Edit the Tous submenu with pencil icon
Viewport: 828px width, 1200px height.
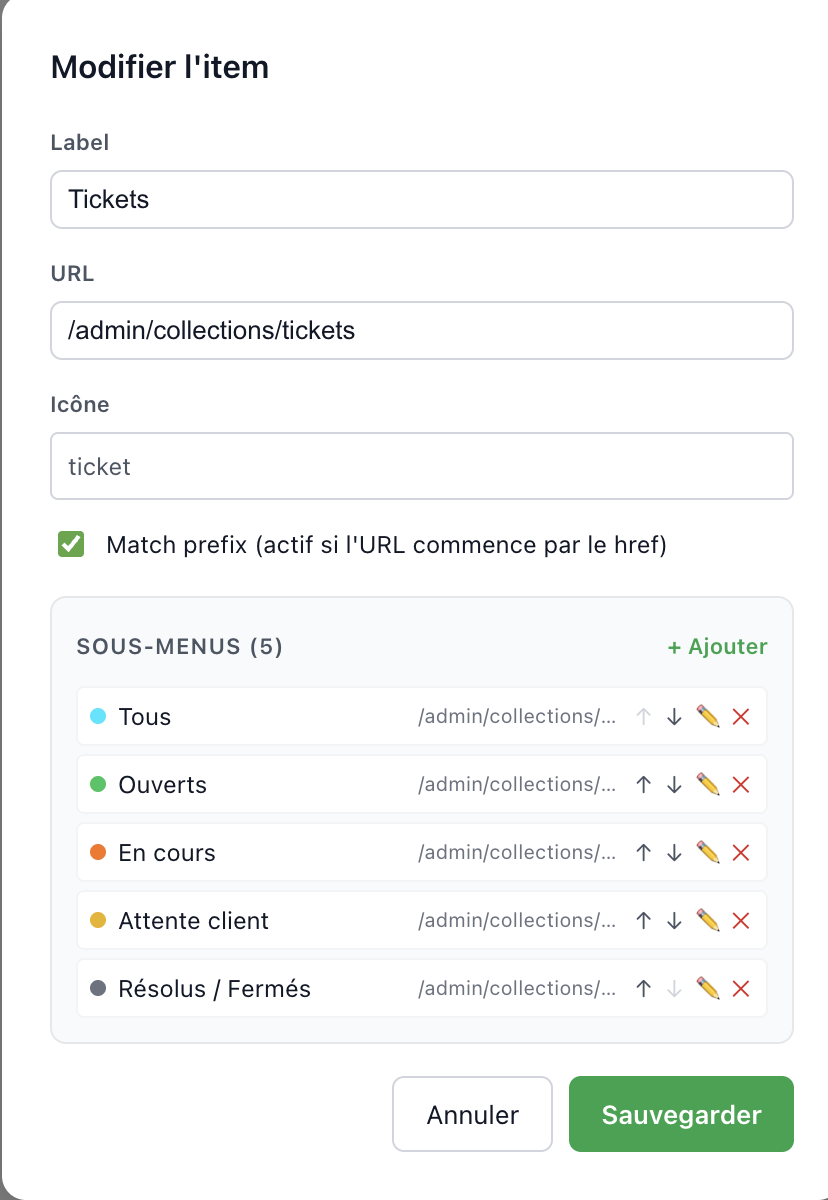point(708,716)
